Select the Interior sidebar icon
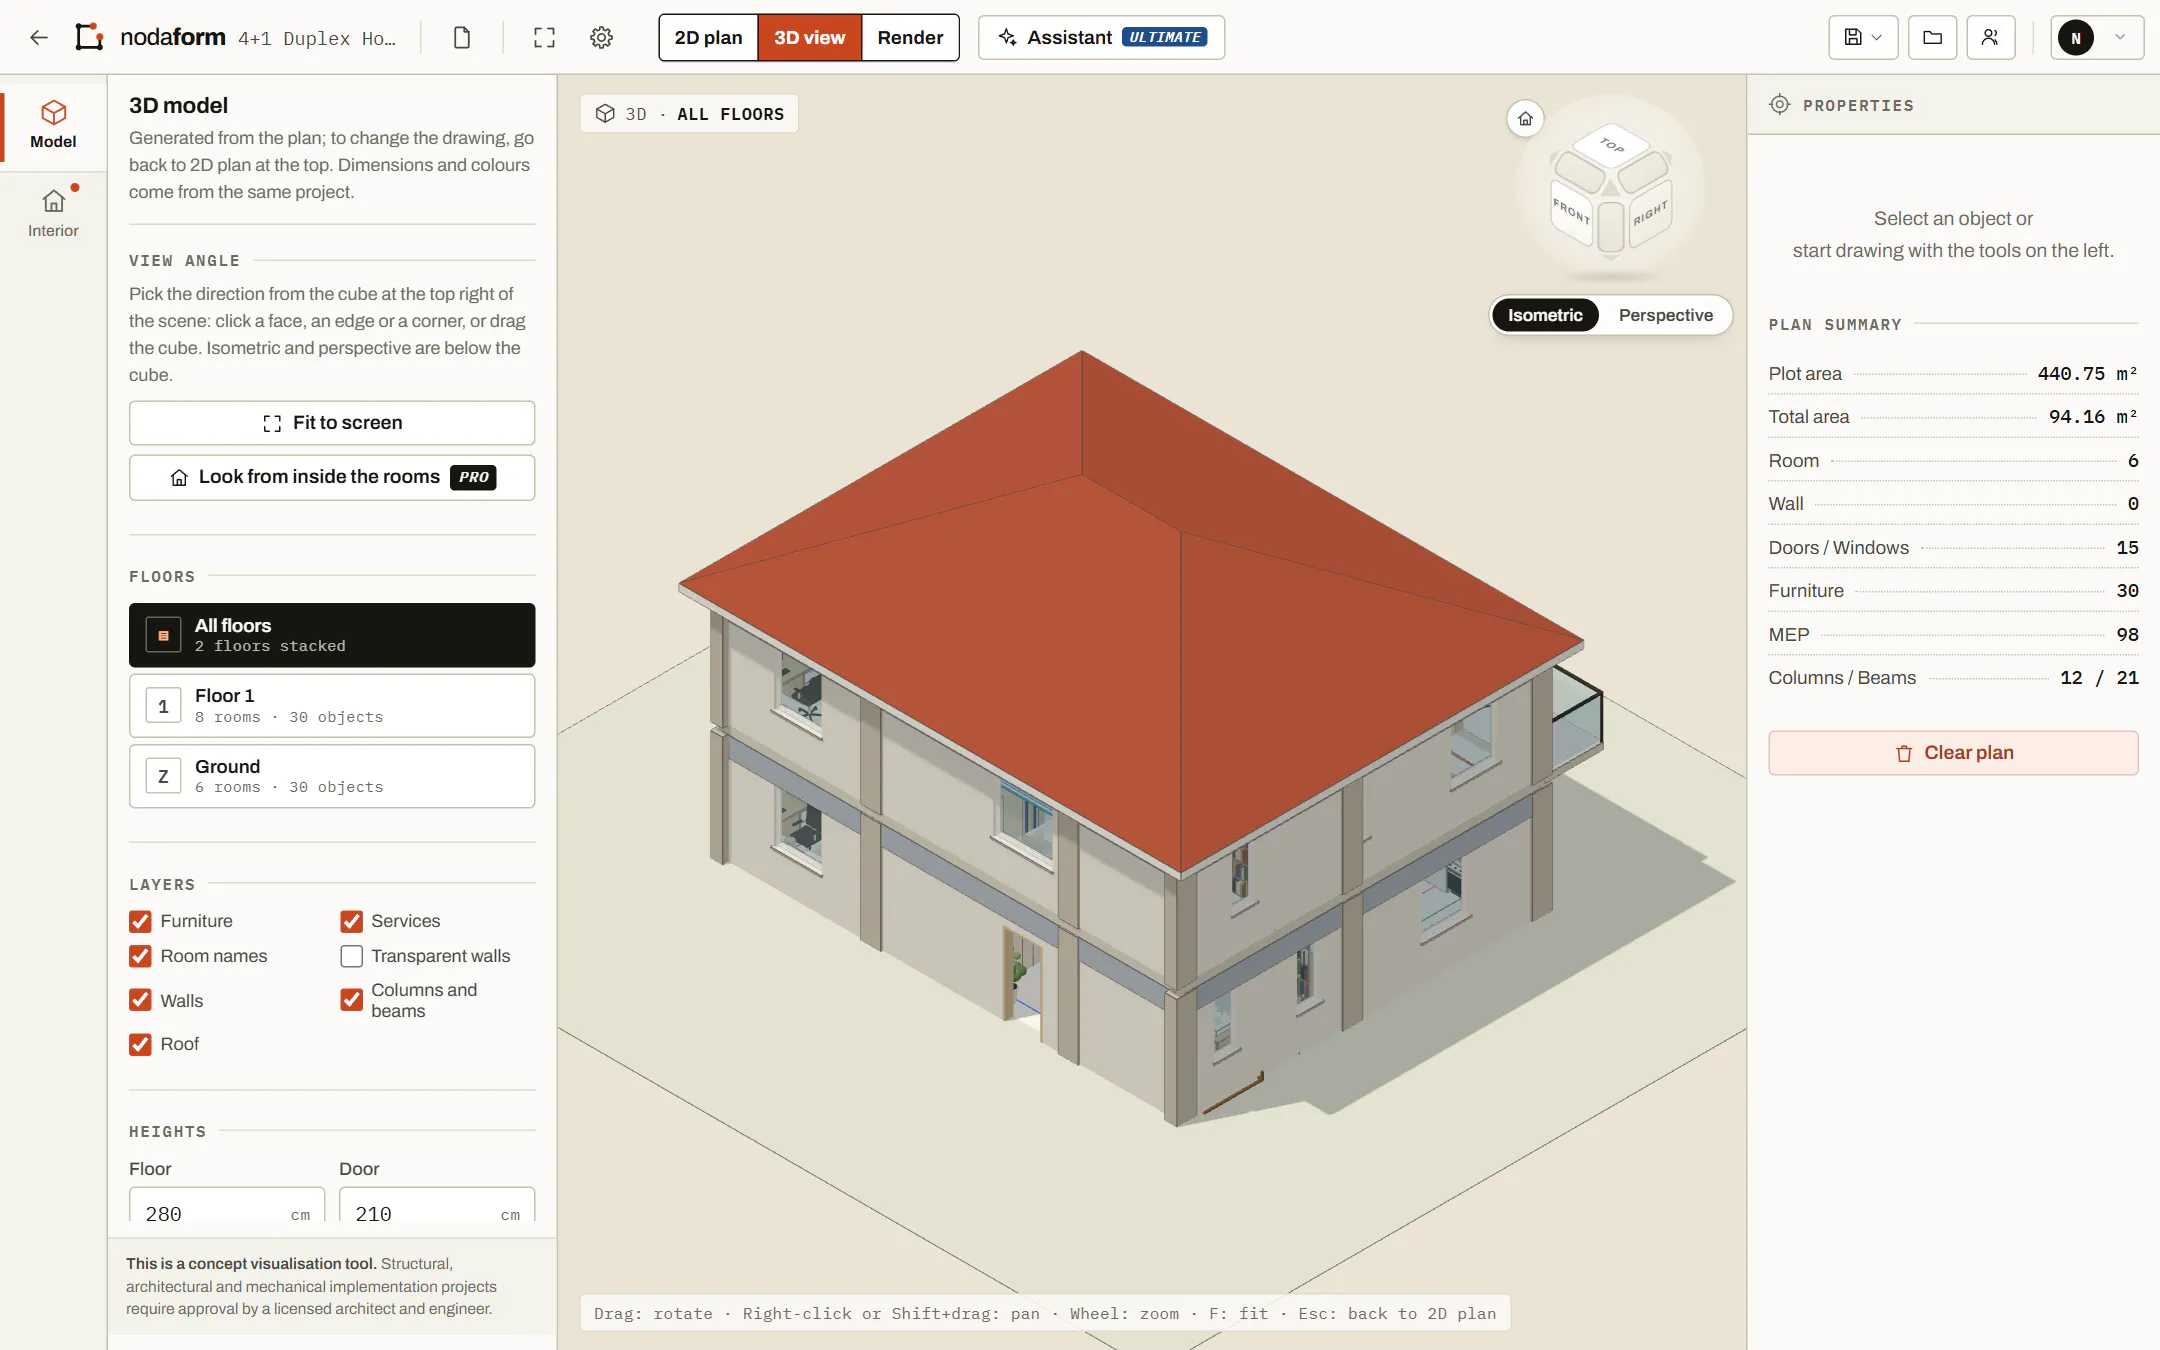 click(53, 213)
